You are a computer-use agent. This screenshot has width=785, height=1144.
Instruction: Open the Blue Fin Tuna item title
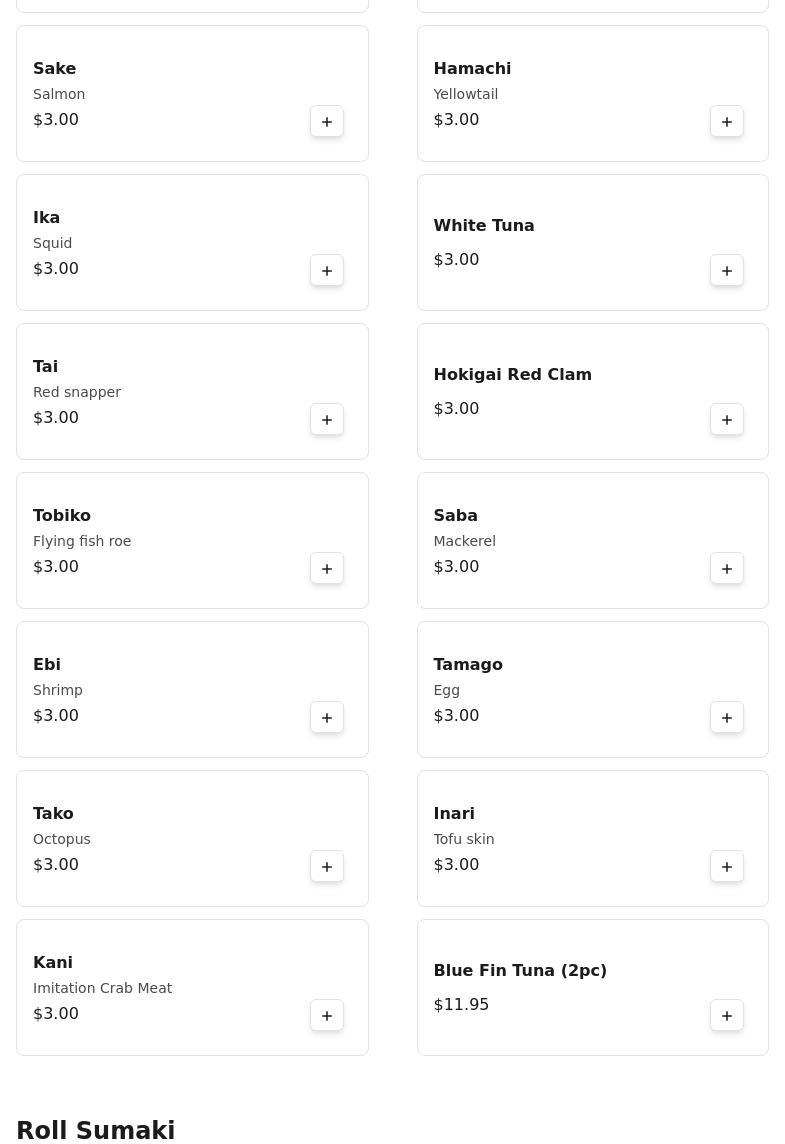tap(520, 970)
